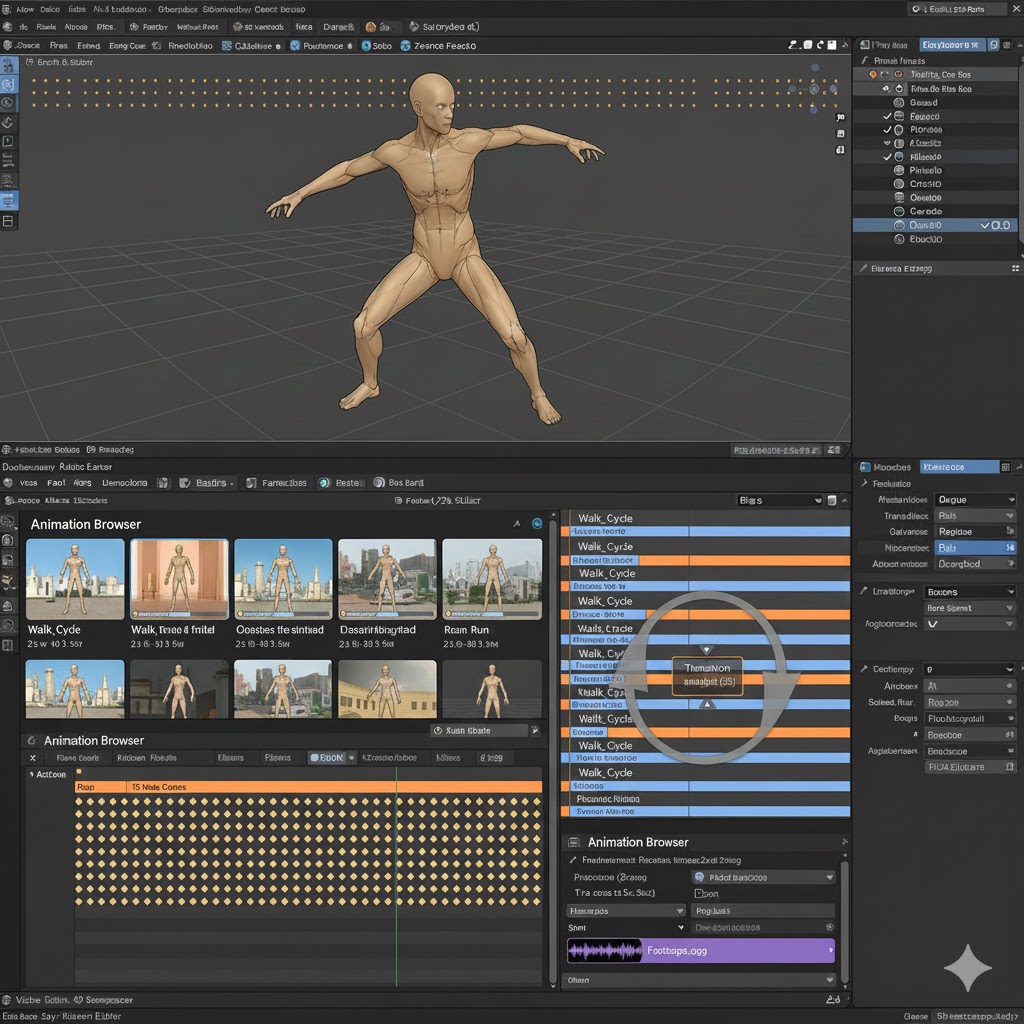This screenshot has width=1024, height=1024.
Task: Open the Basdrs menu in lower toolbar
Action: pos(206,483)
